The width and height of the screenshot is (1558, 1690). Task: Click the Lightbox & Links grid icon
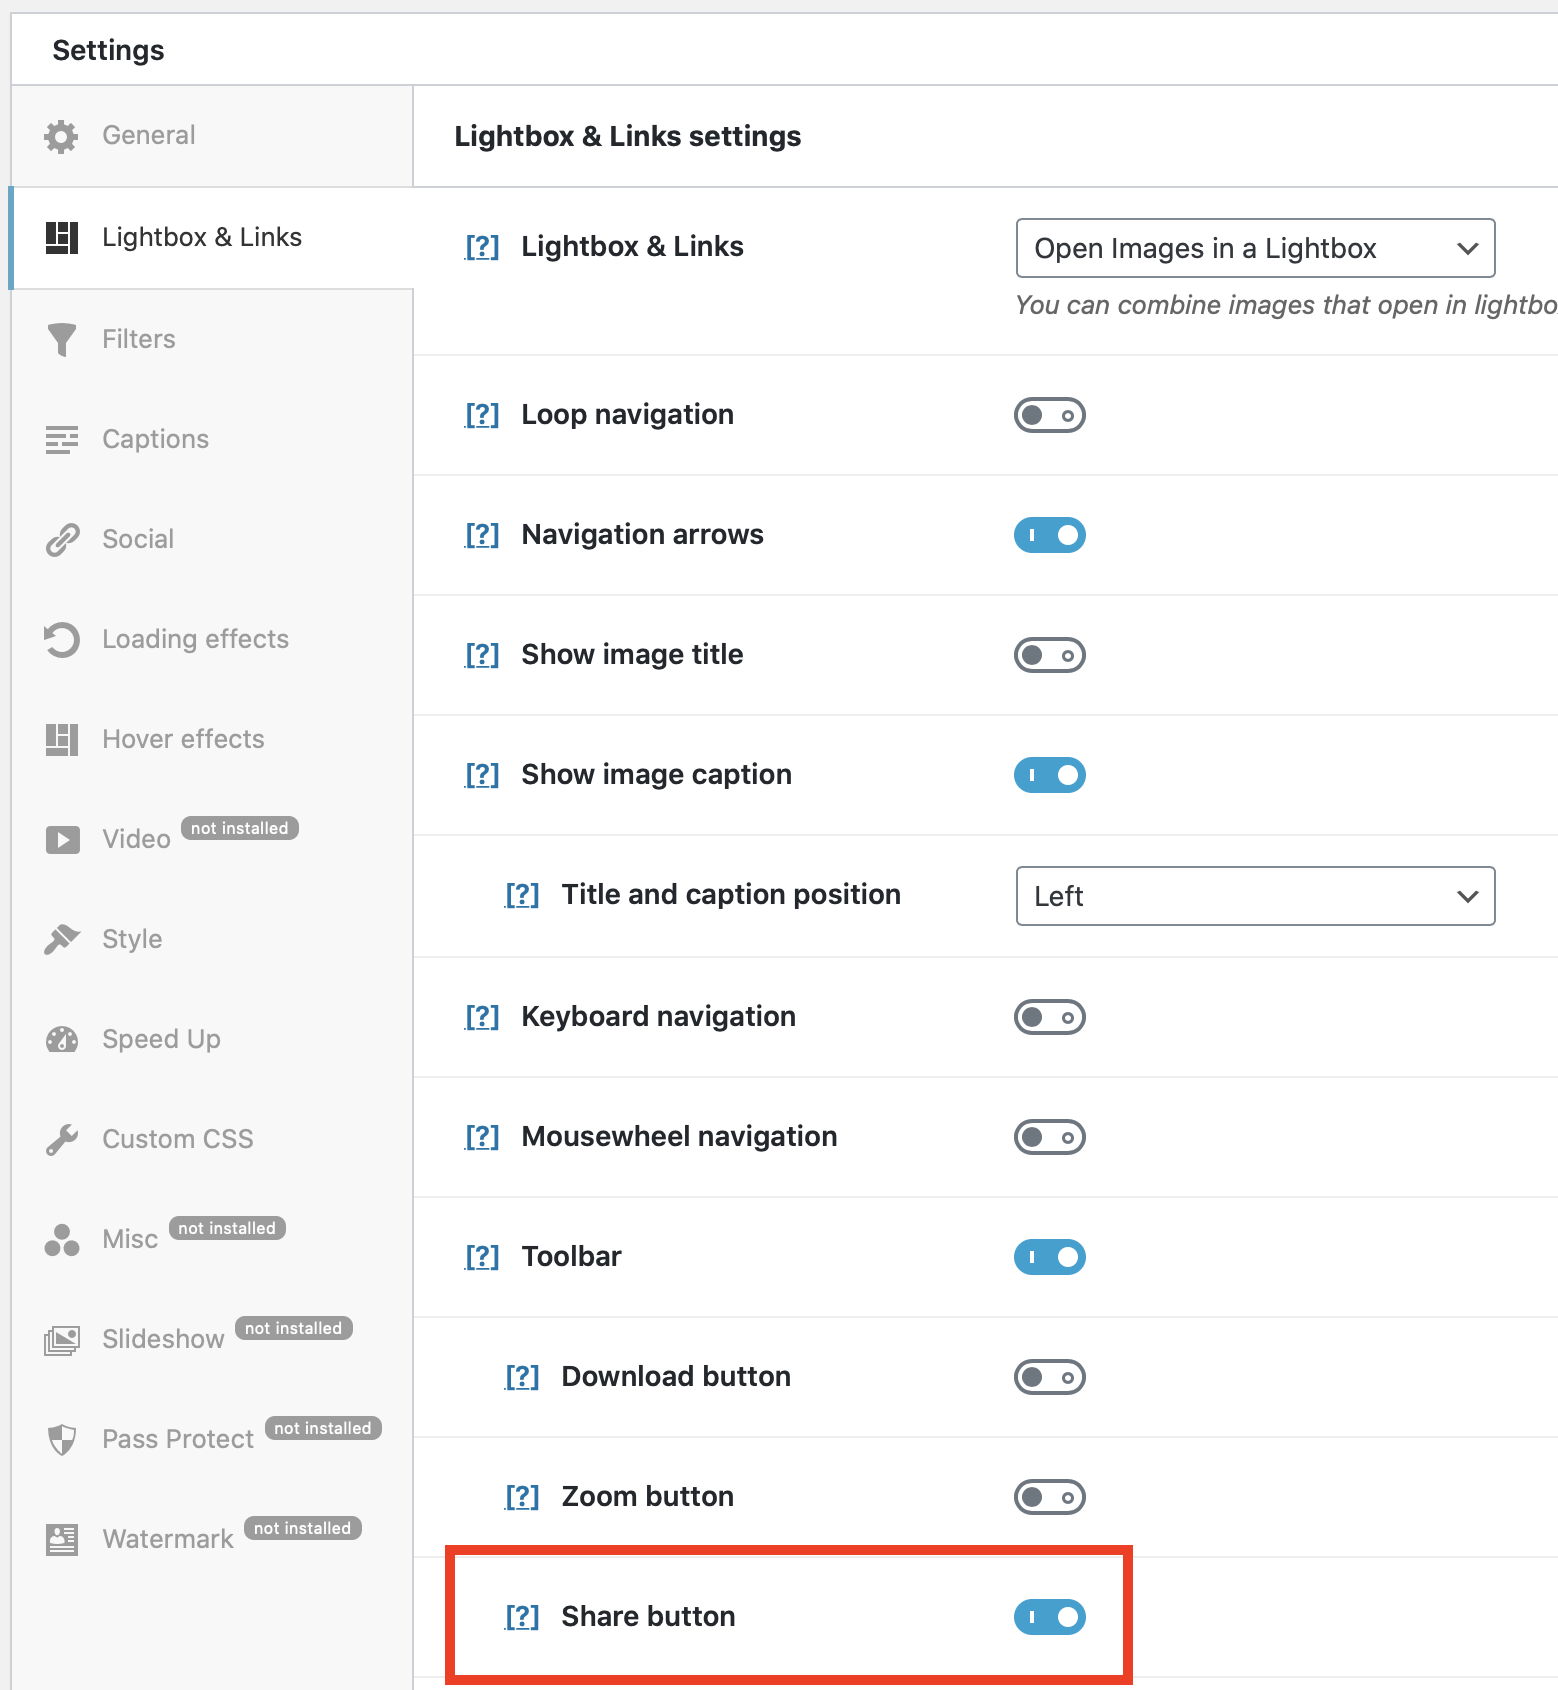tap(61, 238)
